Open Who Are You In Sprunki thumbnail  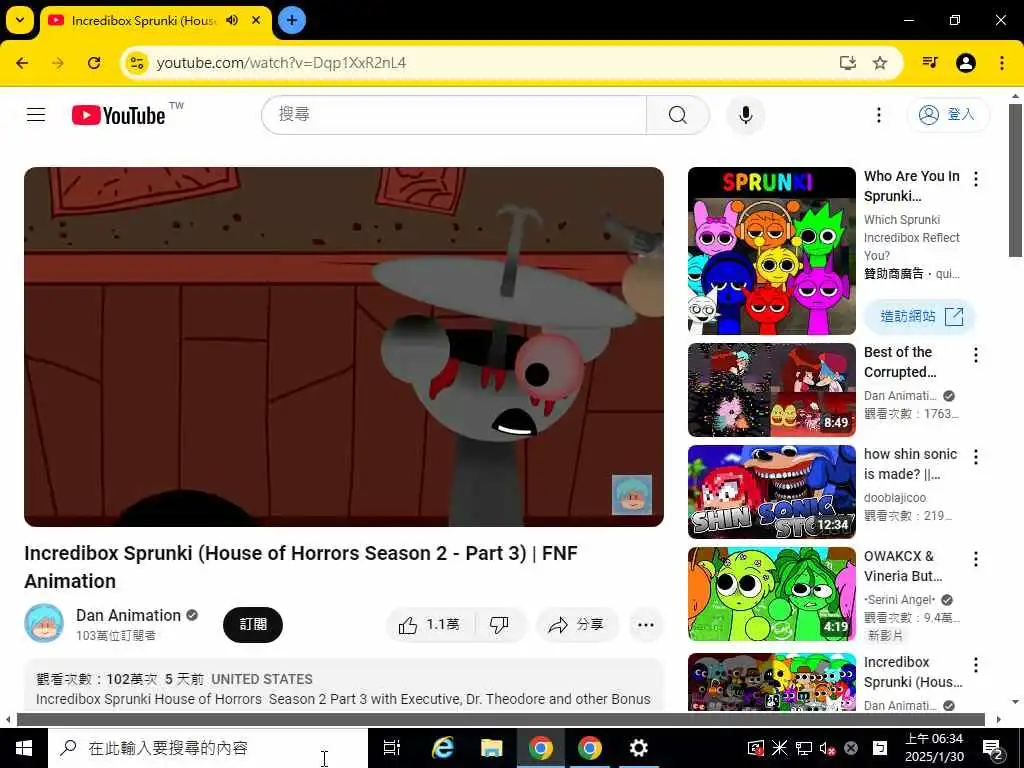[x=771, y=251]
